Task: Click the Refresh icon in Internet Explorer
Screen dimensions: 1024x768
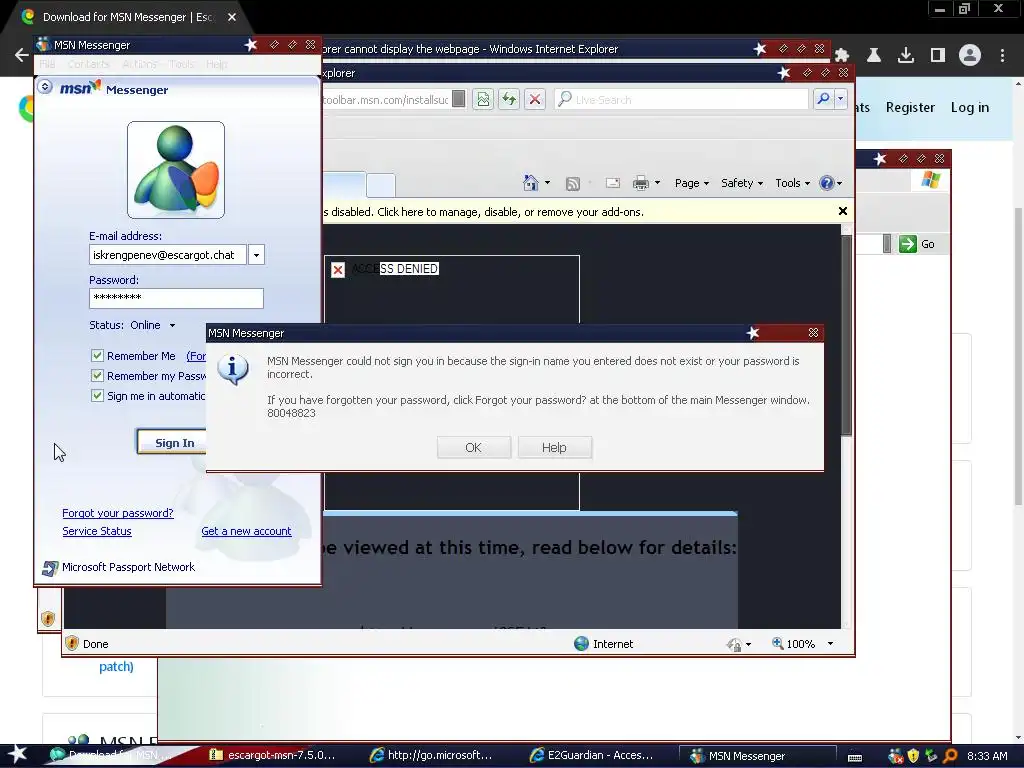Action: point(509,99)
